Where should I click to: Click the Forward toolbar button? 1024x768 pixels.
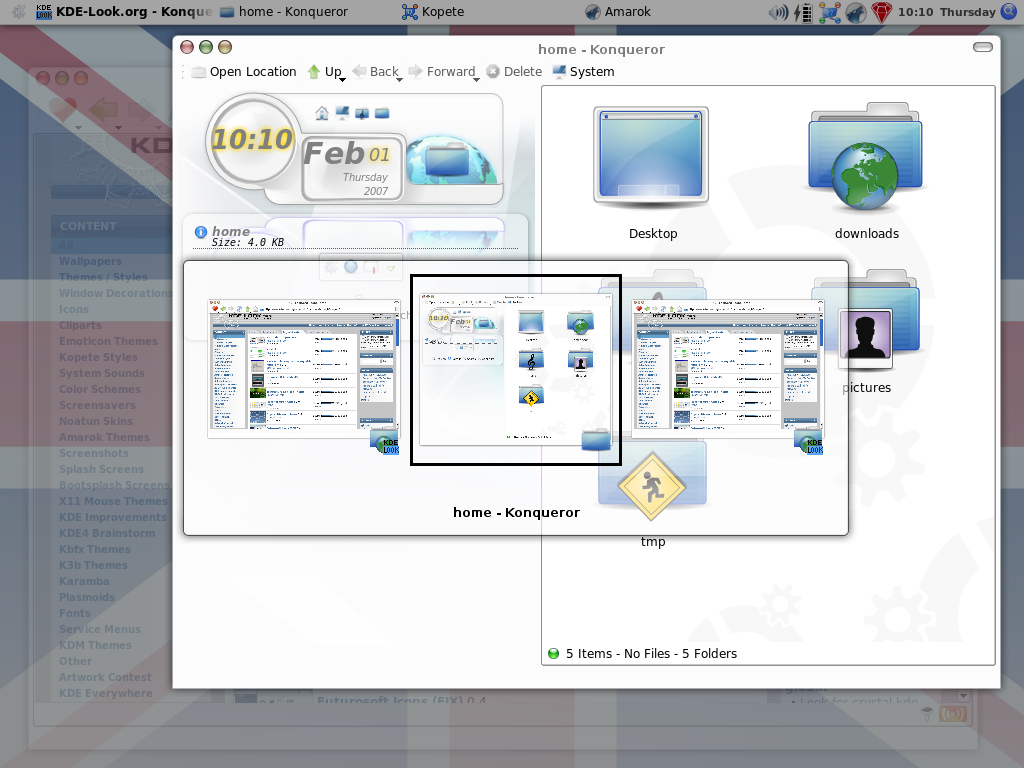443,72
